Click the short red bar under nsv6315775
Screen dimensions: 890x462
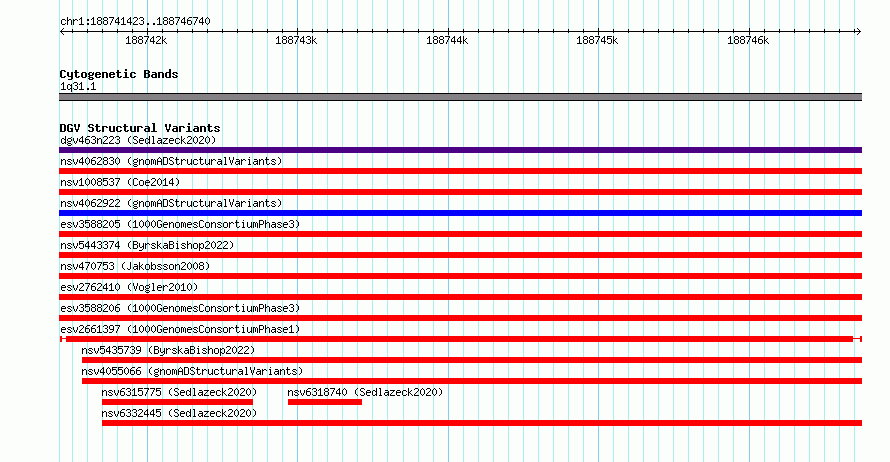point(178,402)
